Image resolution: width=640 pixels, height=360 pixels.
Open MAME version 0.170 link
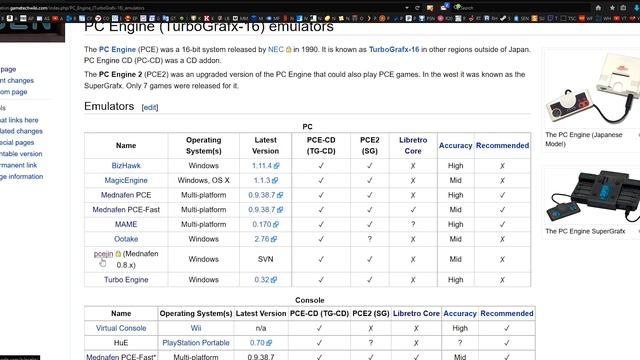tap(265, 224)
